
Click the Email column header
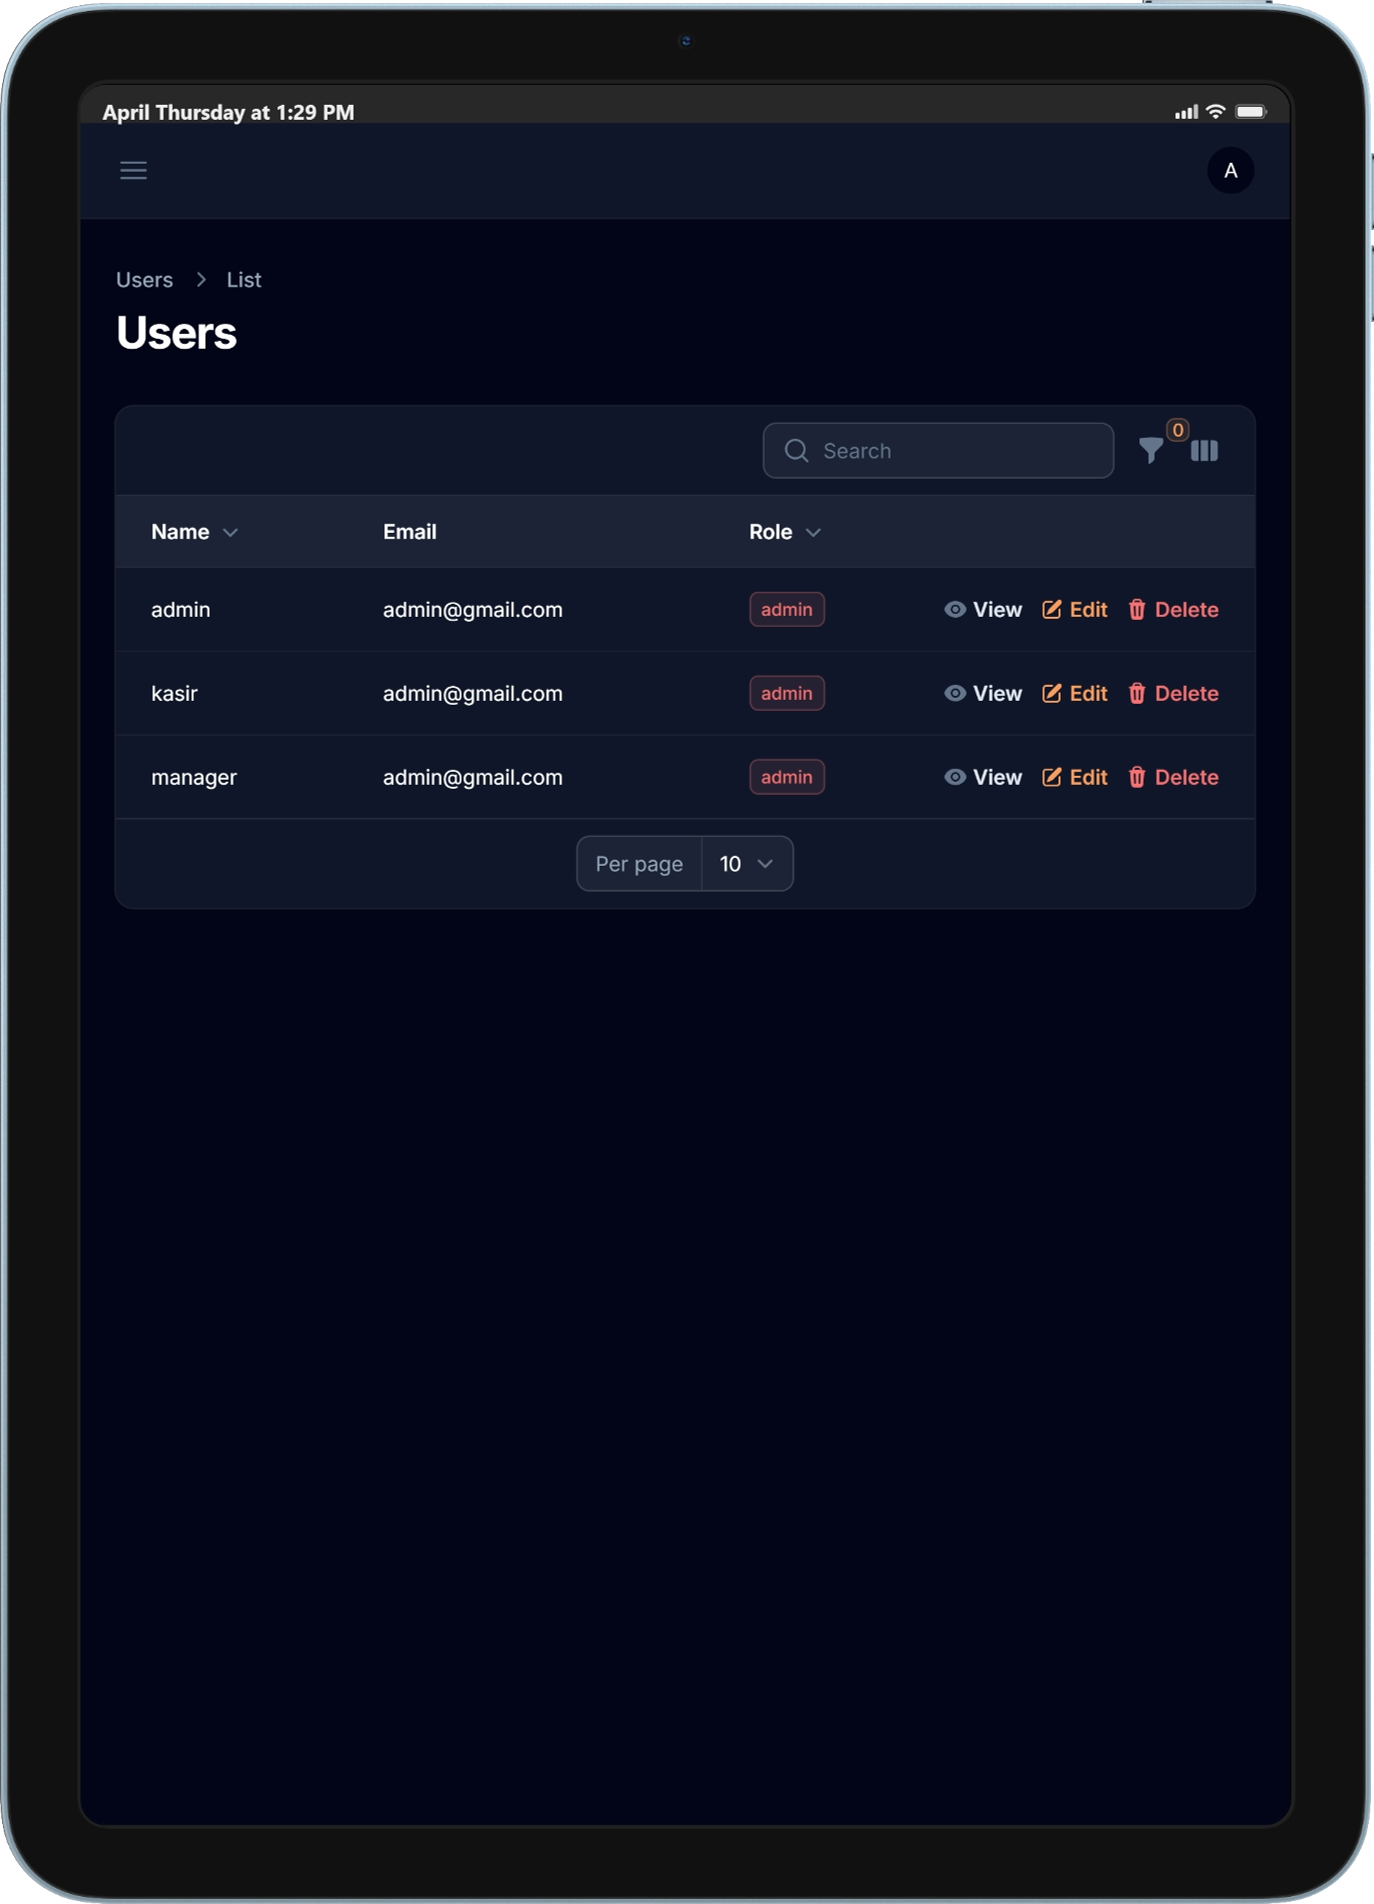[409, 532]
